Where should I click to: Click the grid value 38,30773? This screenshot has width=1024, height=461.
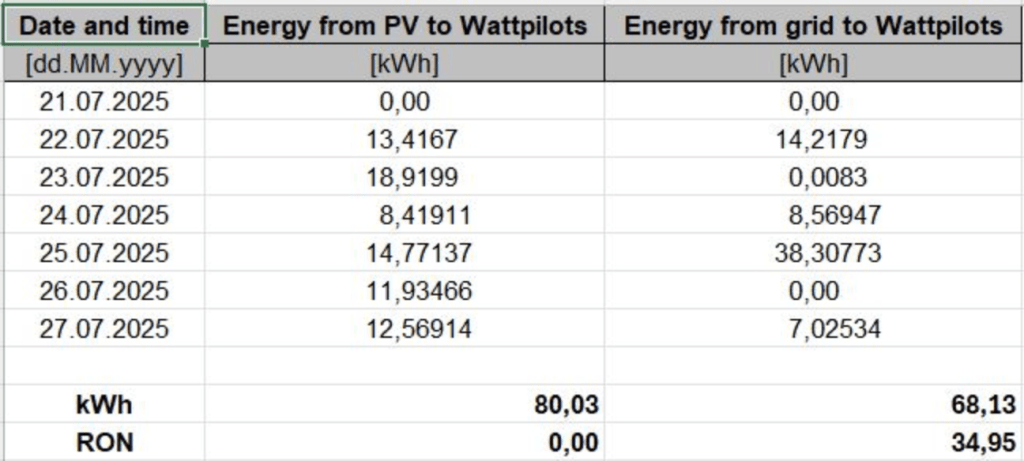tap(813, 253)
